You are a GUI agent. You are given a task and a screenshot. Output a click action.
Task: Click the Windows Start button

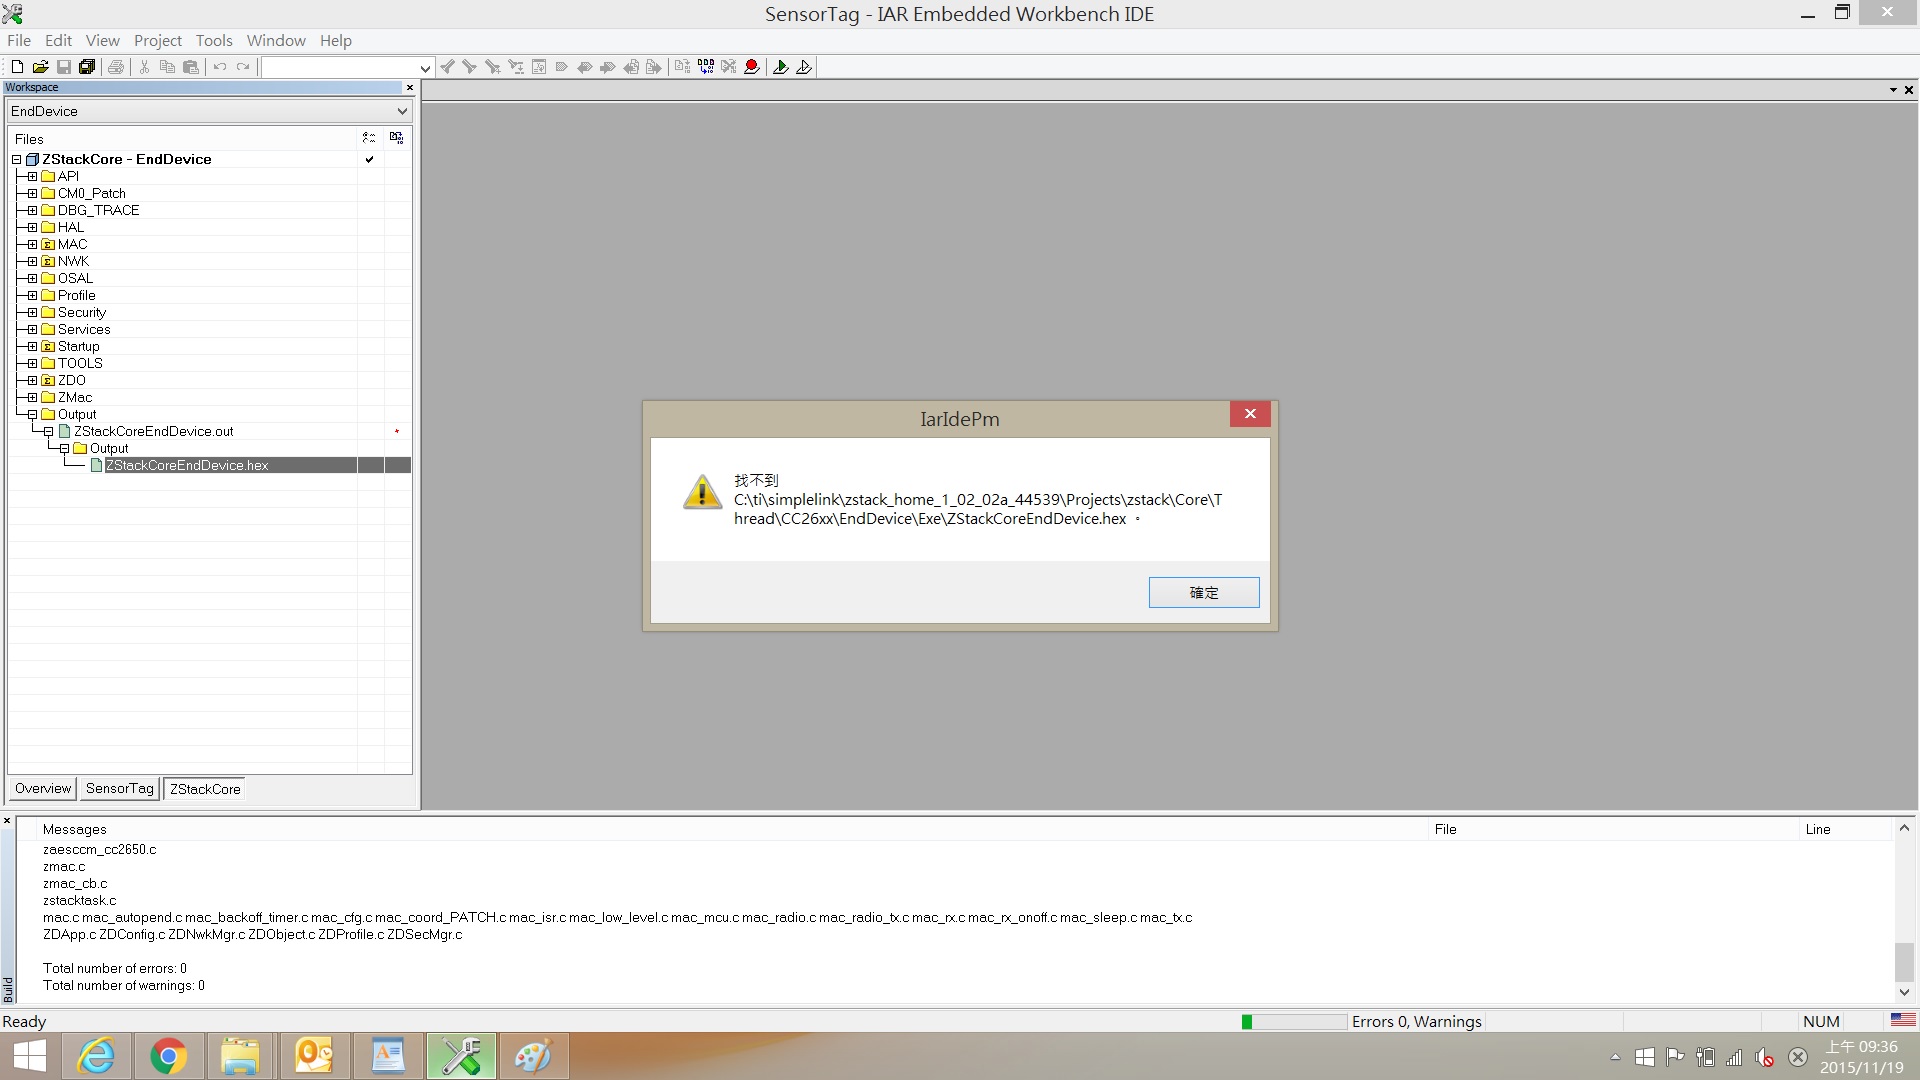tap(29, 1056)
